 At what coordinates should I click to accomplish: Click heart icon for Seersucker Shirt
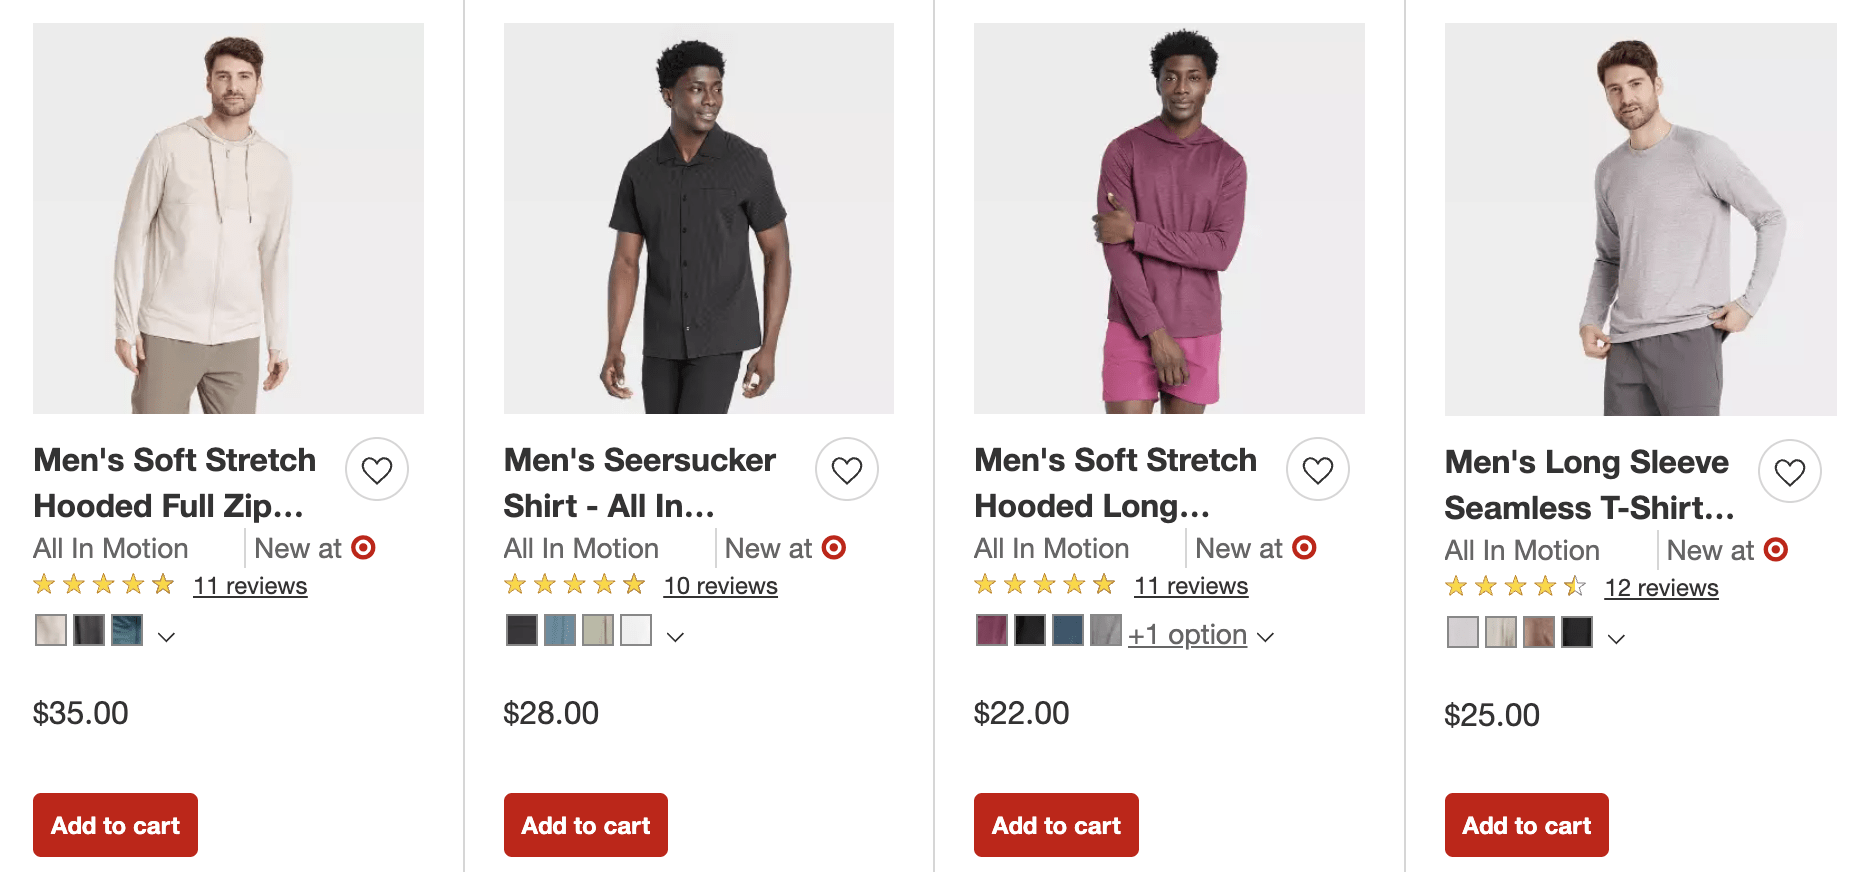click(x=846, y=469)
